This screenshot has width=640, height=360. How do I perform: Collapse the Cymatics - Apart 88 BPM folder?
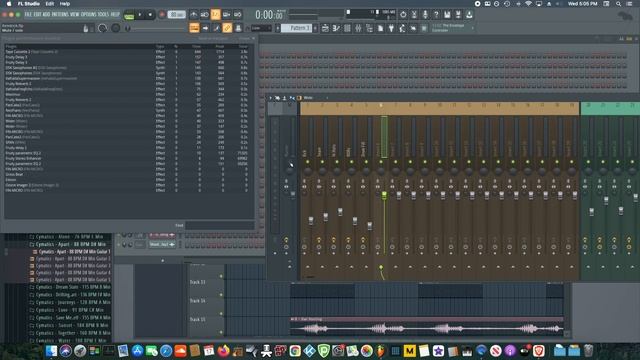click(69, 244)
